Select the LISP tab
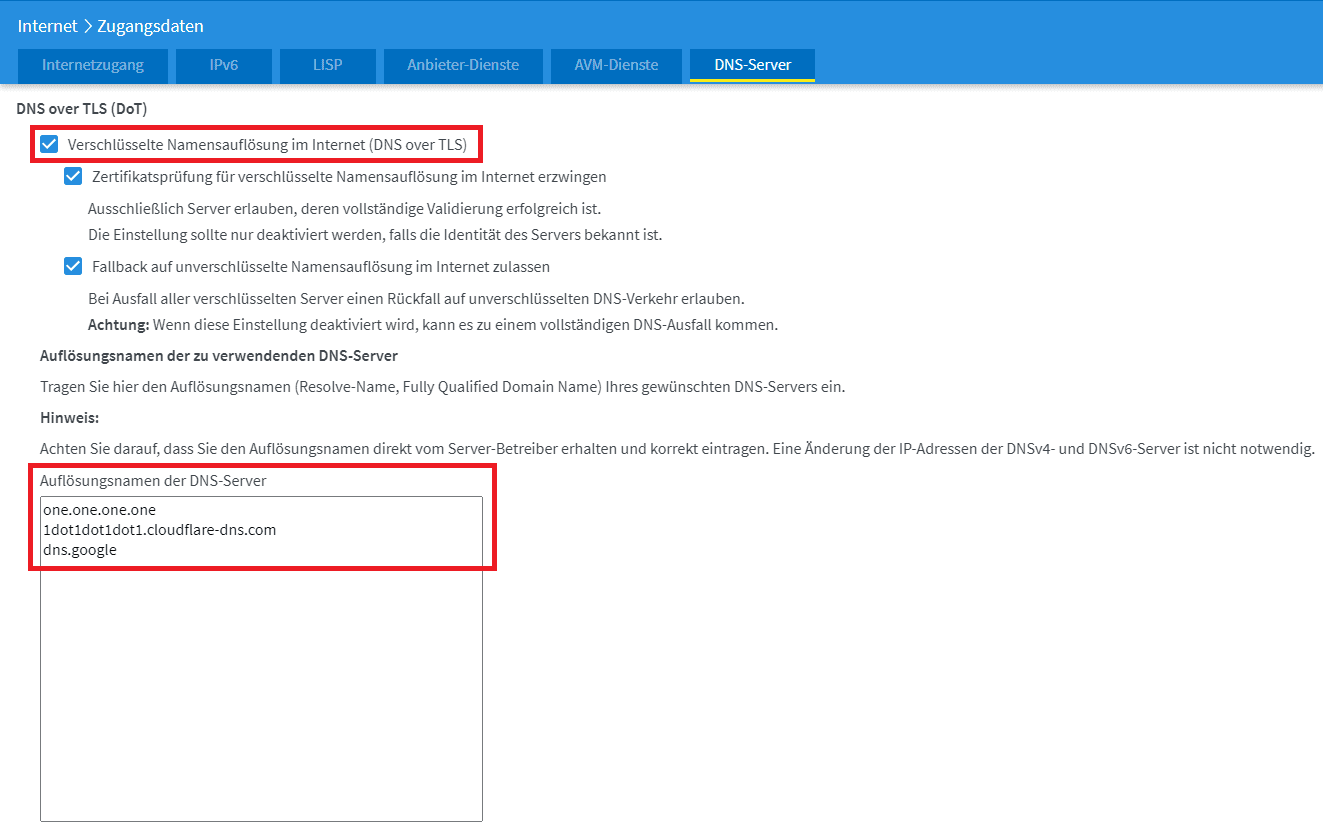This screenshot has width=1323, height=827. click(x=326, y=65)
